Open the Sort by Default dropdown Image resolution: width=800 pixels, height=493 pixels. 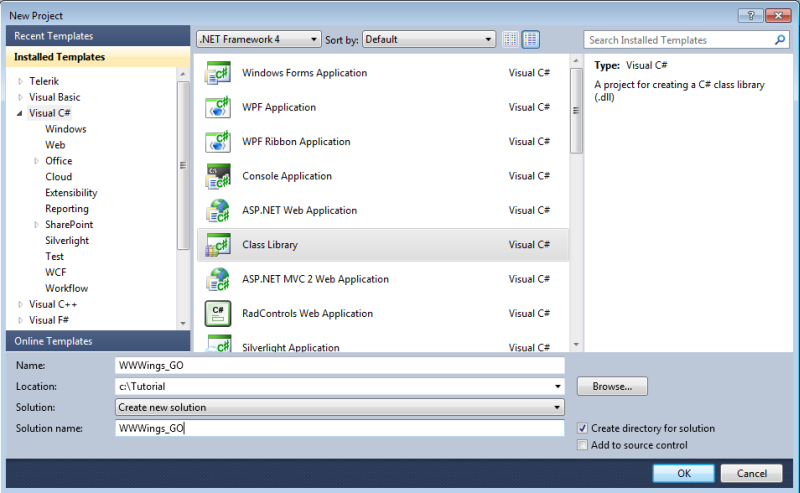(428, 40)
